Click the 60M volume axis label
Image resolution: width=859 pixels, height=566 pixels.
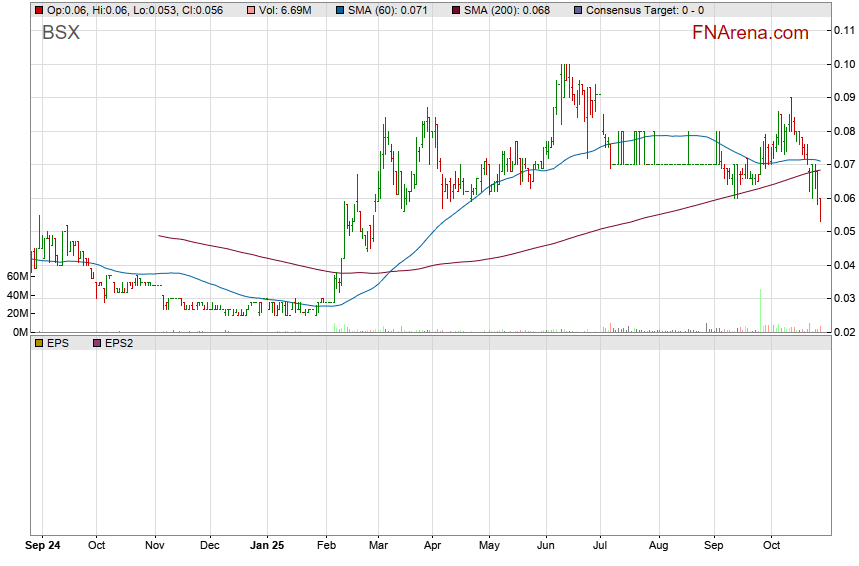click(16, 276)
